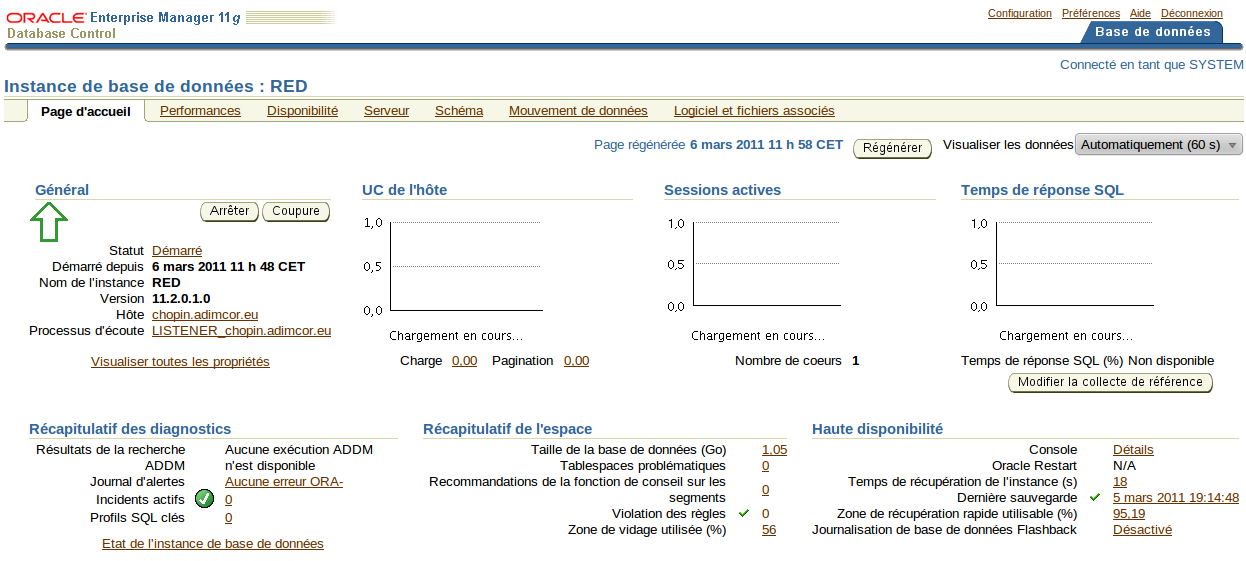1246x561 pixels.
Task: Click the checkmark beside Dernière sauvegarde
Action: pyautogui.click(x=1095, y=497)
